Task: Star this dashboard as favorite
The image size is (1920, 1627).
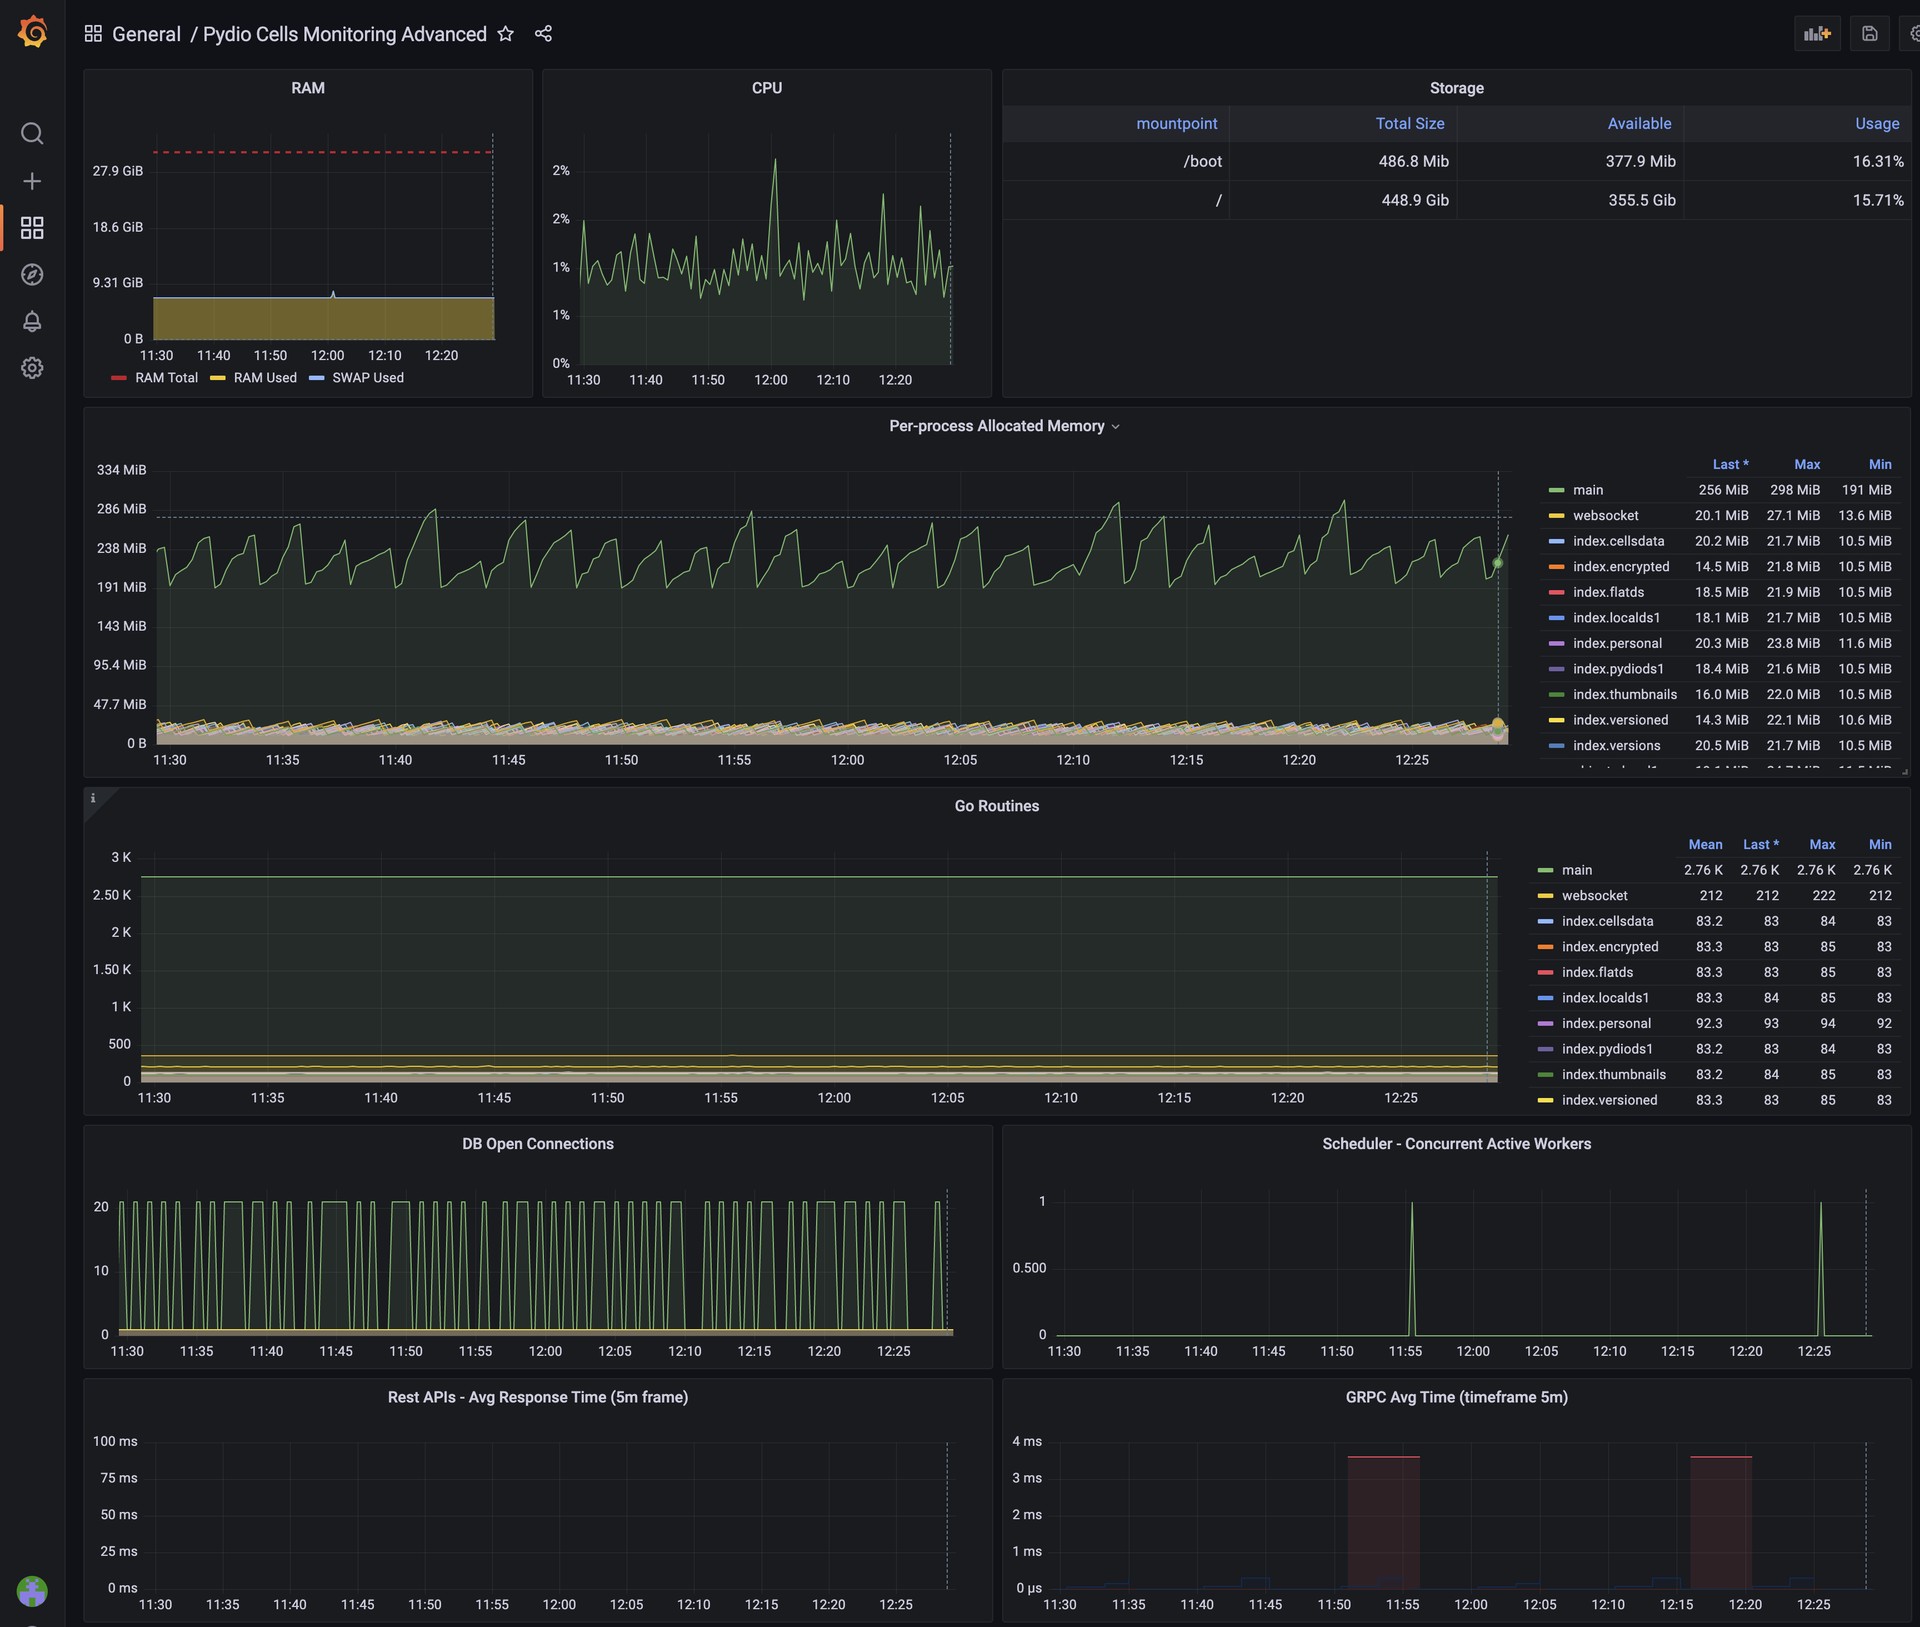Action: point(506,34)
